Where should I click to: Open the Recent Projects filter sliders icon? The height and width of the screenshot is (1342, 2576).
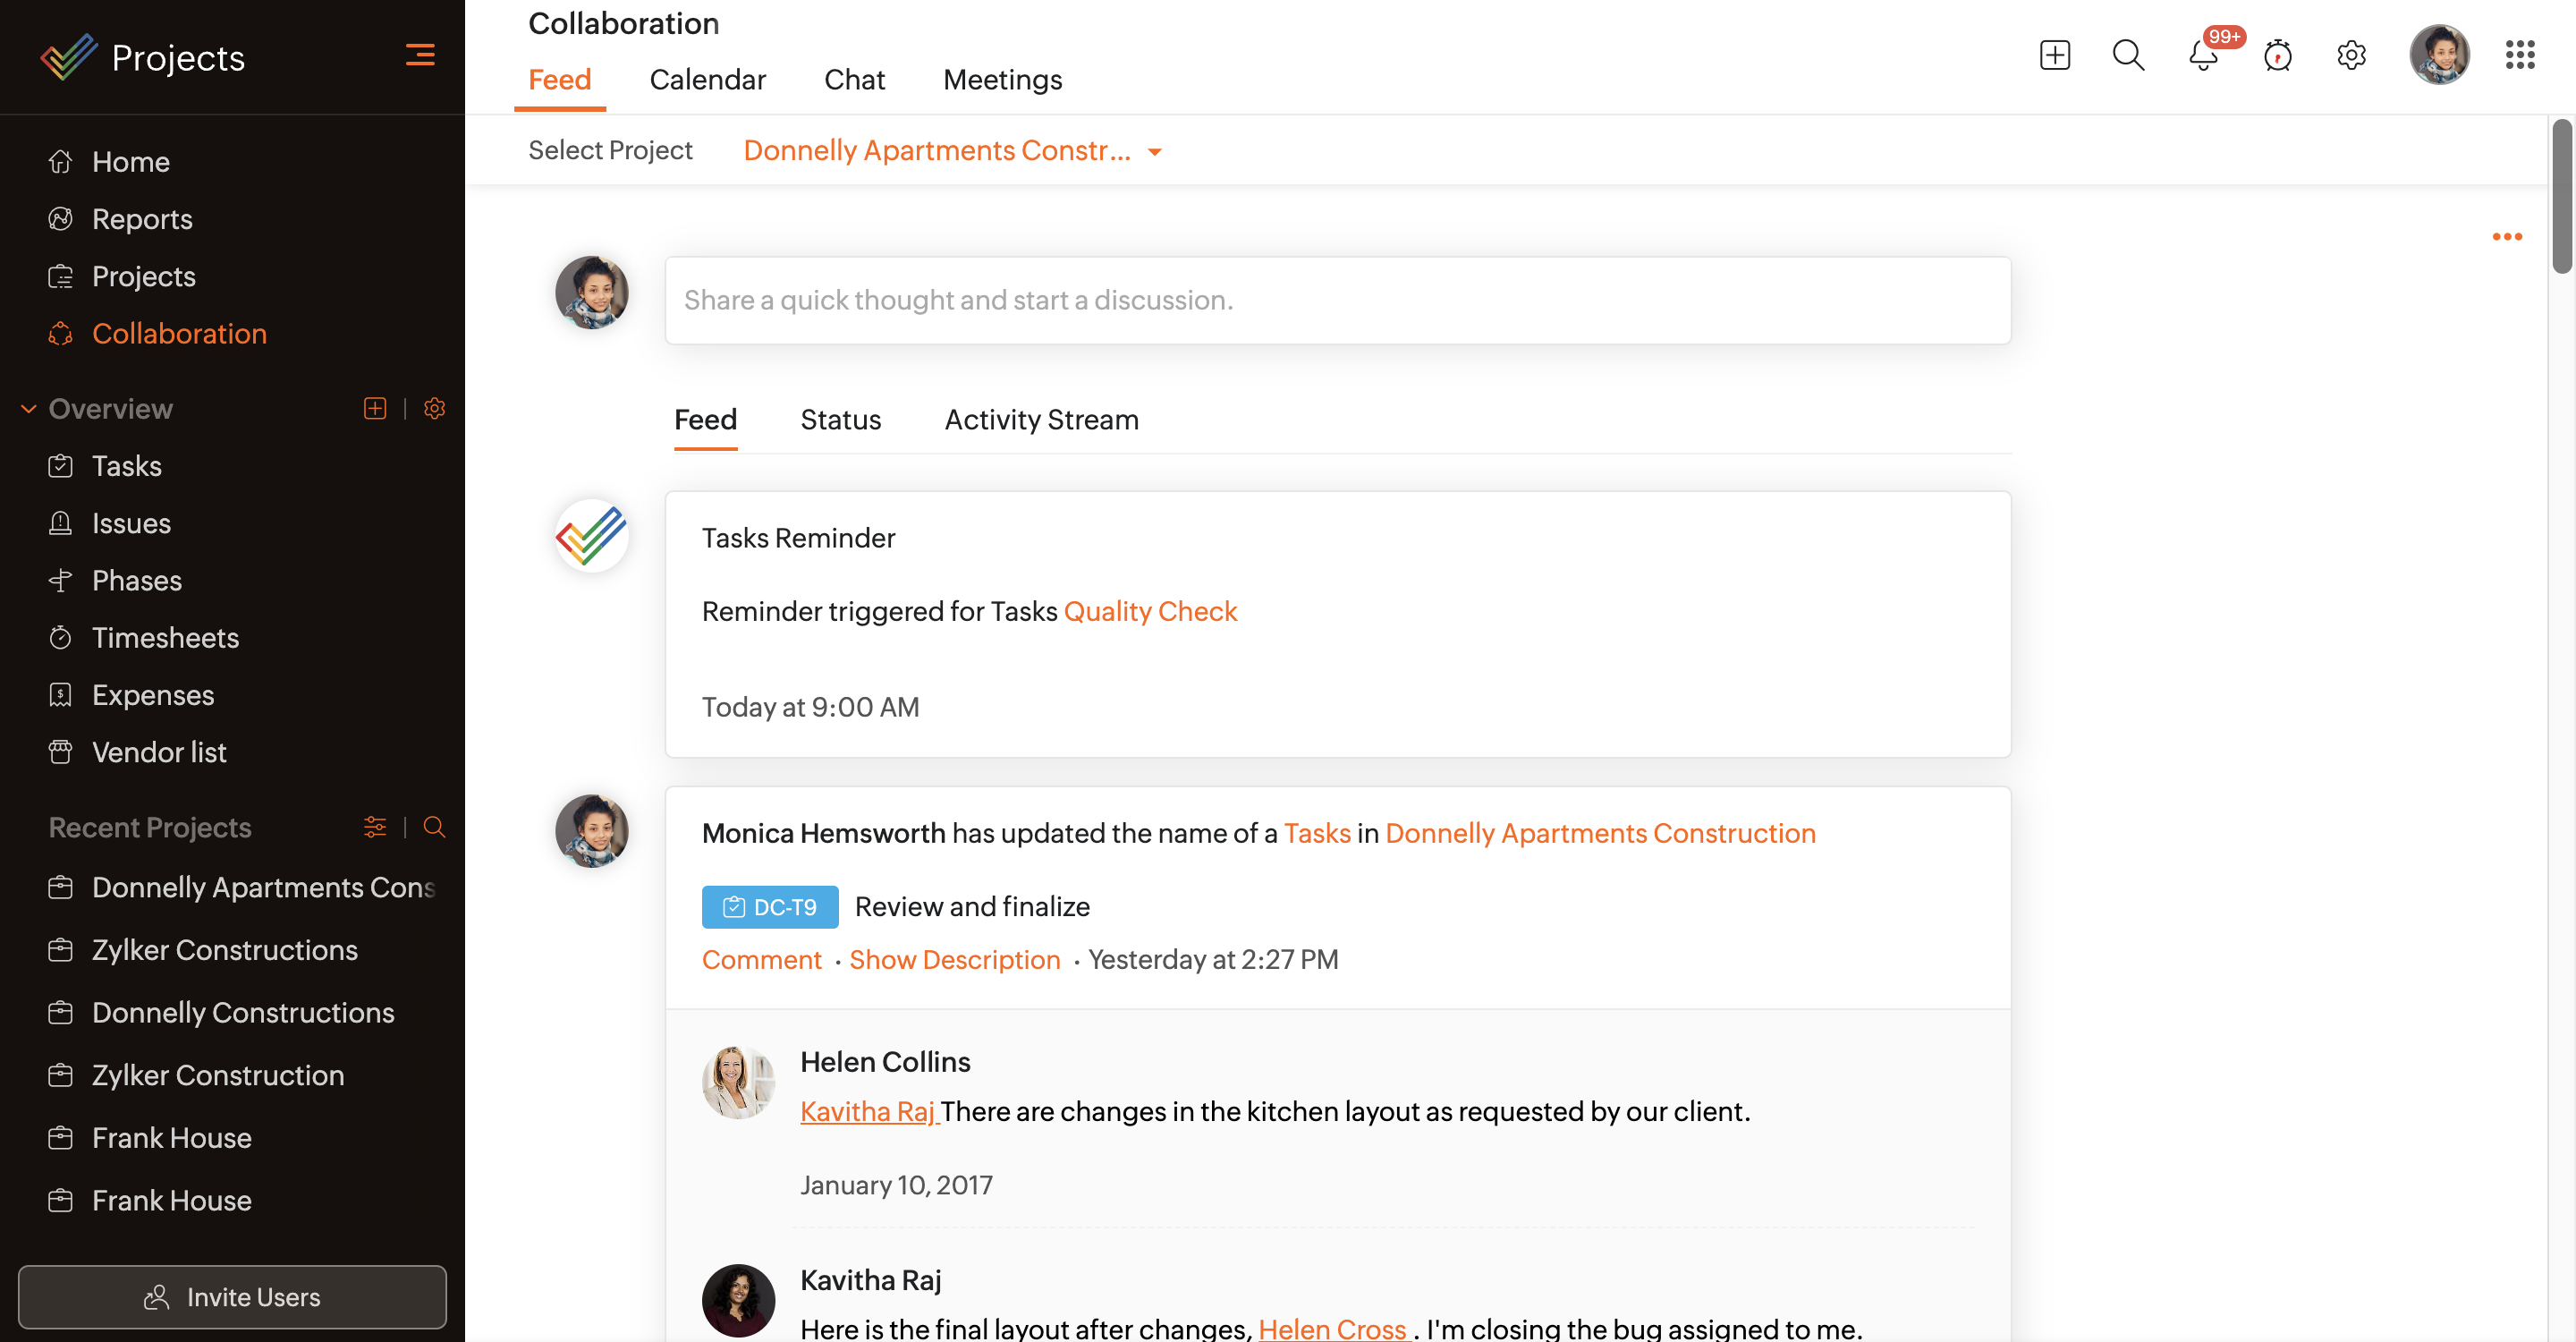coord(375,827)
